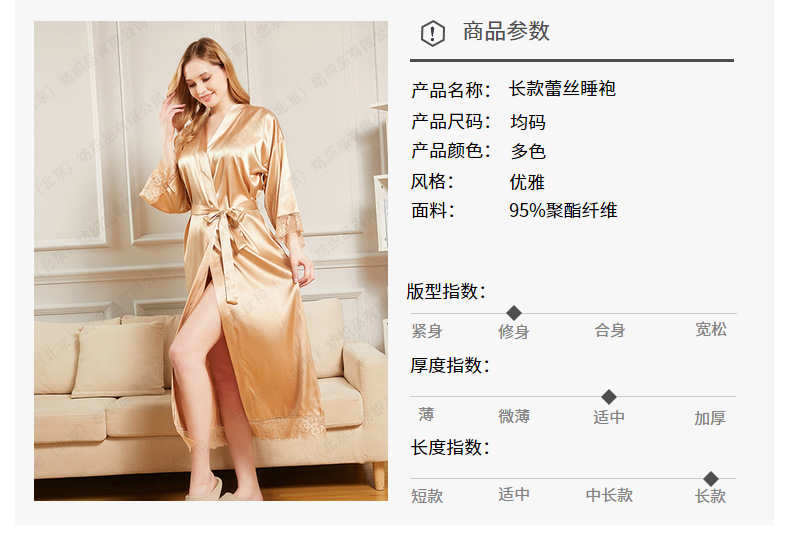Choose 宽松 on the fit scale

tap(711, 329)
